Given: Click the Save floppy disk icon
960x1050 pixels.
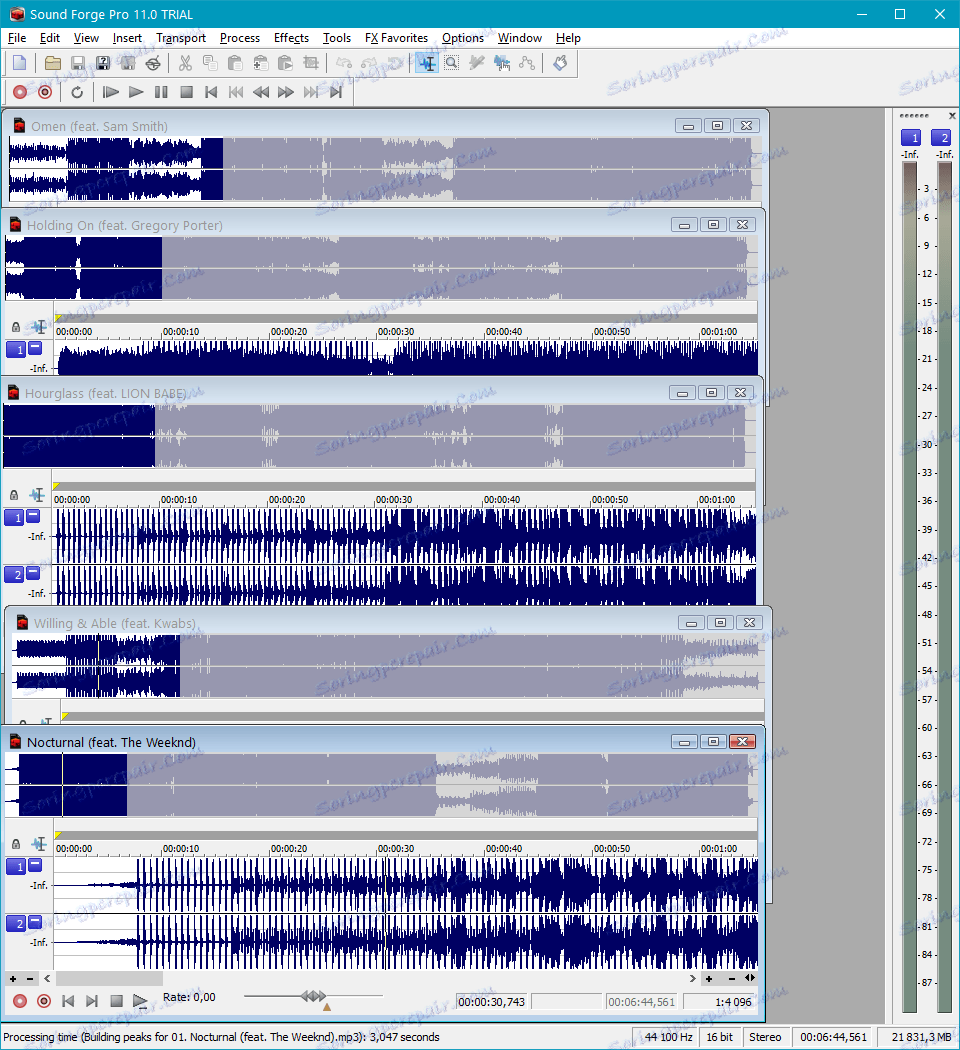Looking at the screenshot, I should pyautogui.click(x=78, y=63).
